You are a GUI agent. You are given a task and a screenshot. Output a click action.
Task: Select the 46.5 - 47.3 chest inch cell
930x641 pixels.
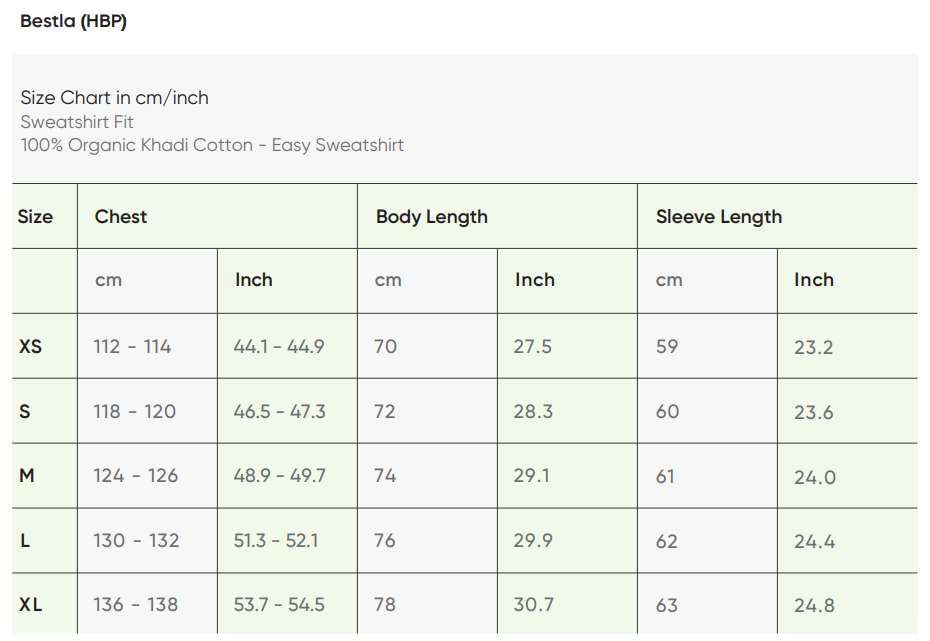point(280,412)
